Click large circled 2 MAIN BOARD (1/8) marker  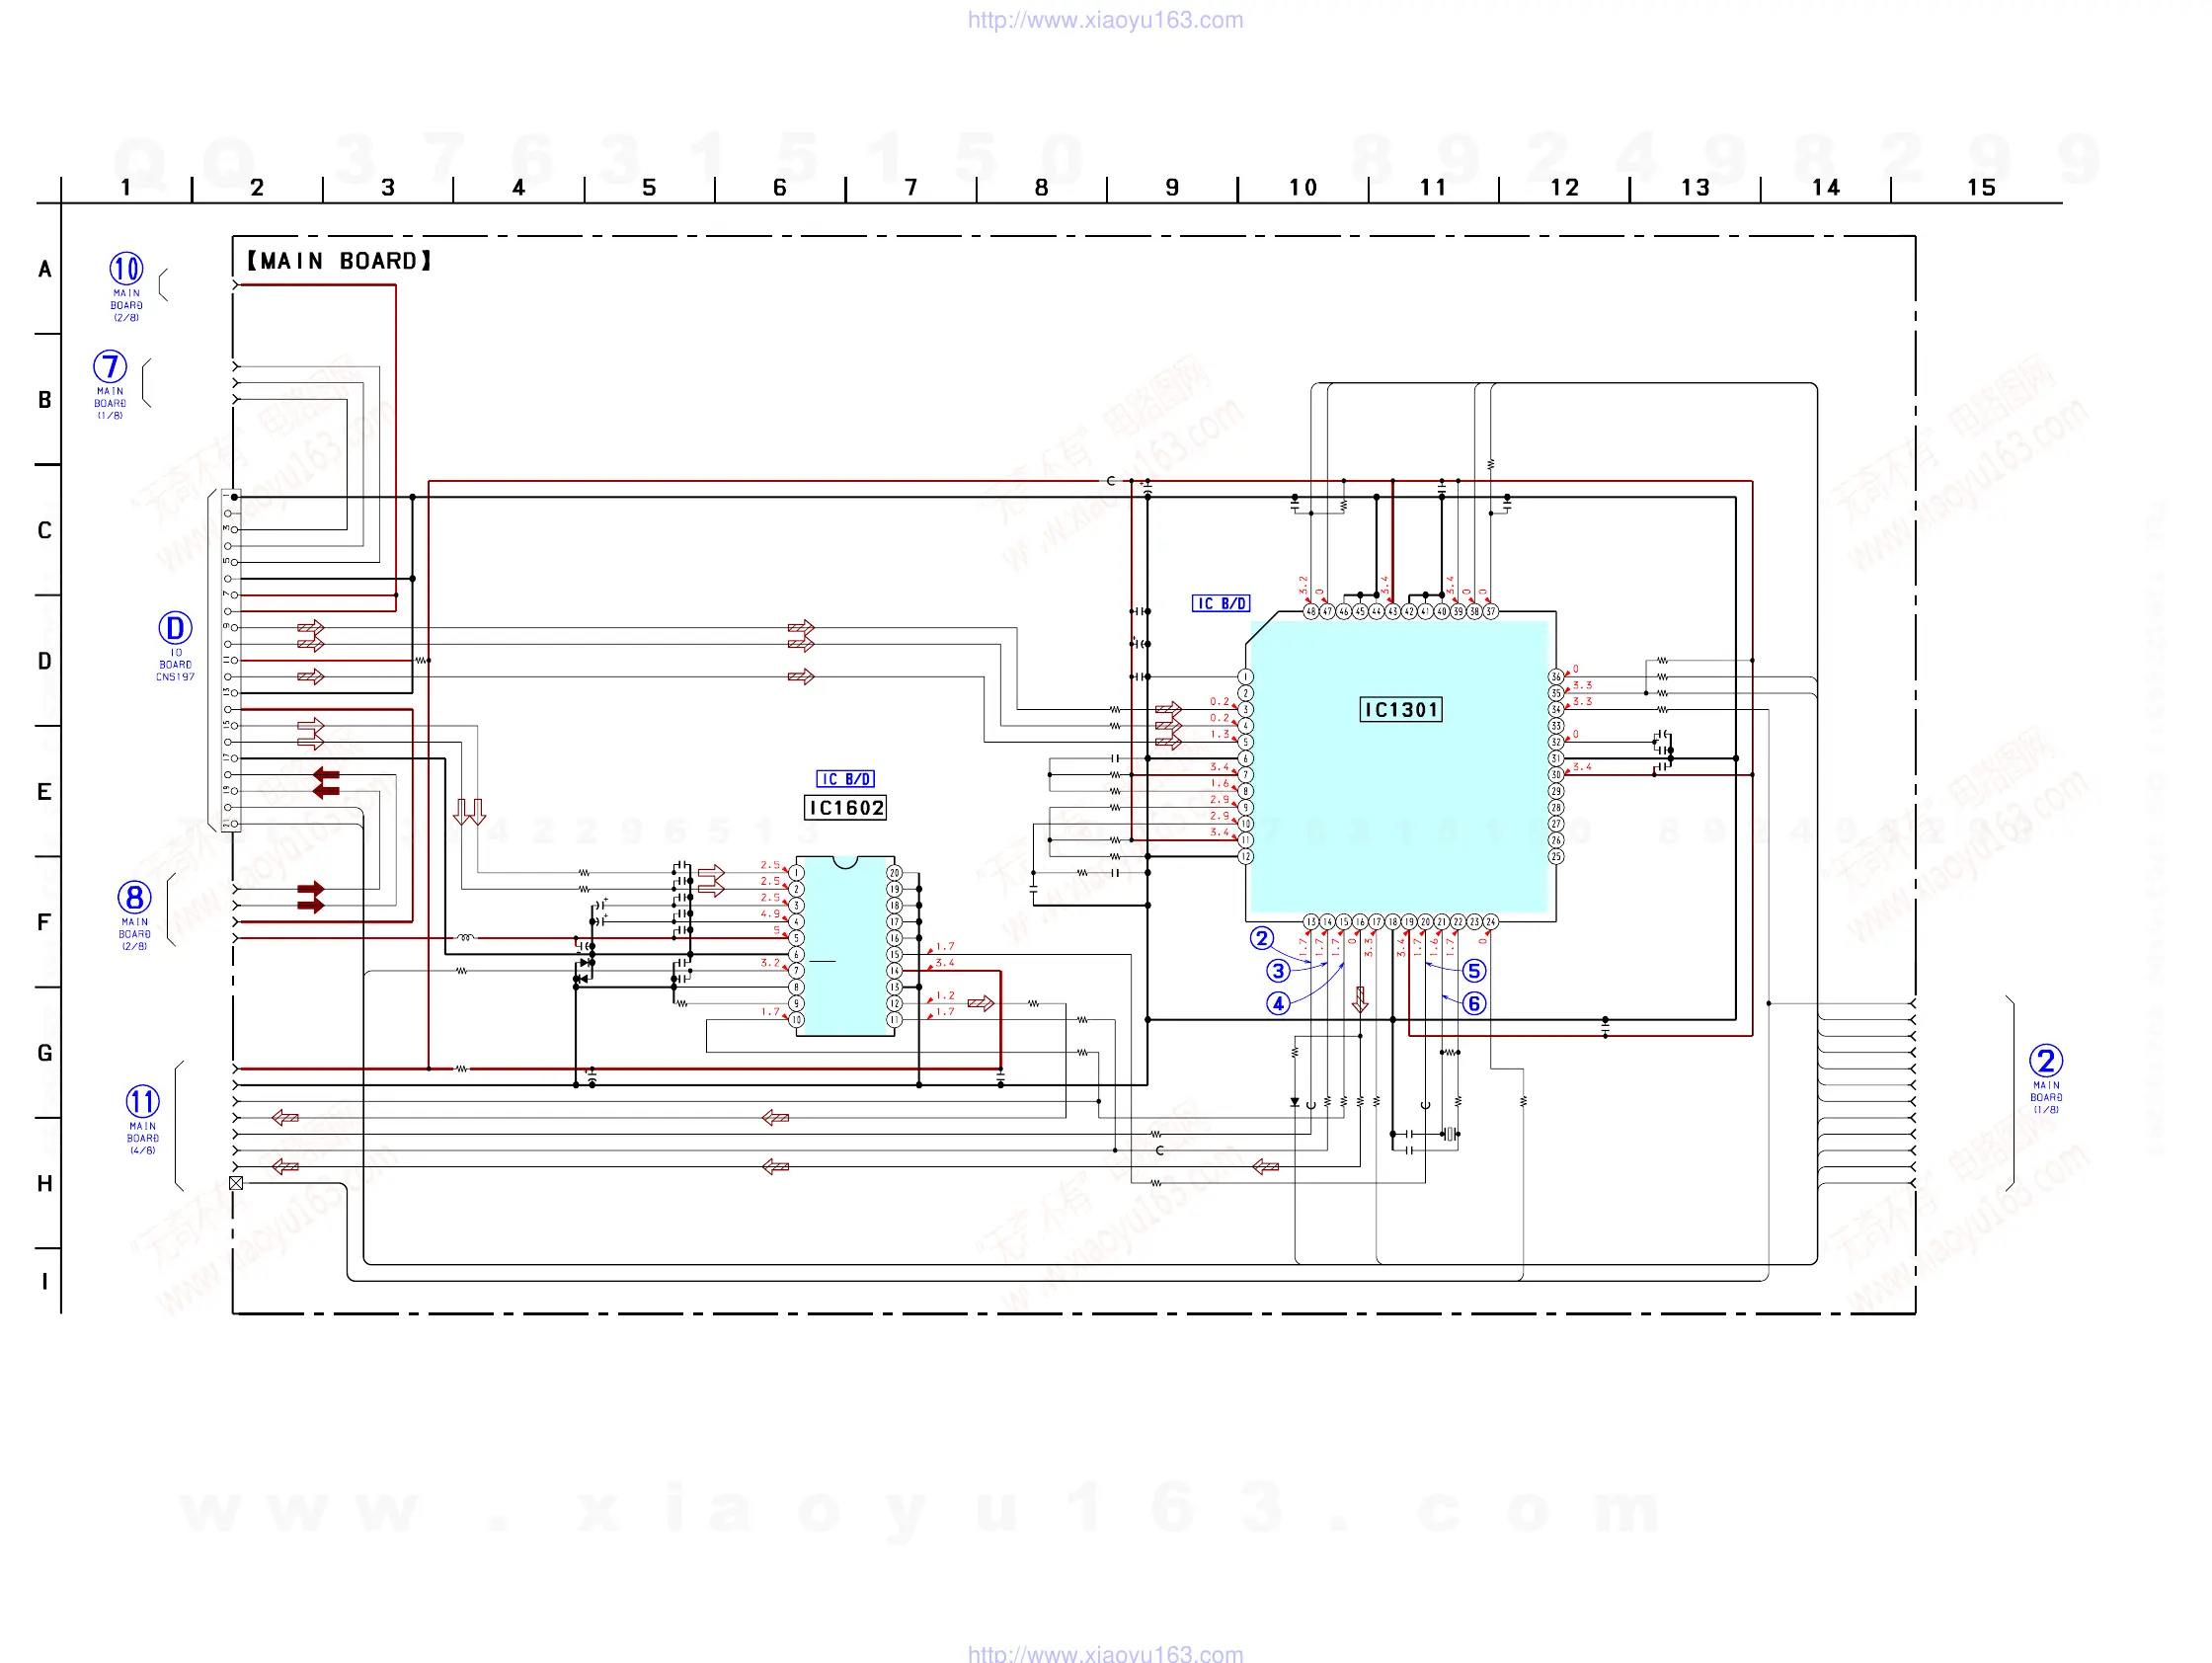click(x=2045, y=1060)
